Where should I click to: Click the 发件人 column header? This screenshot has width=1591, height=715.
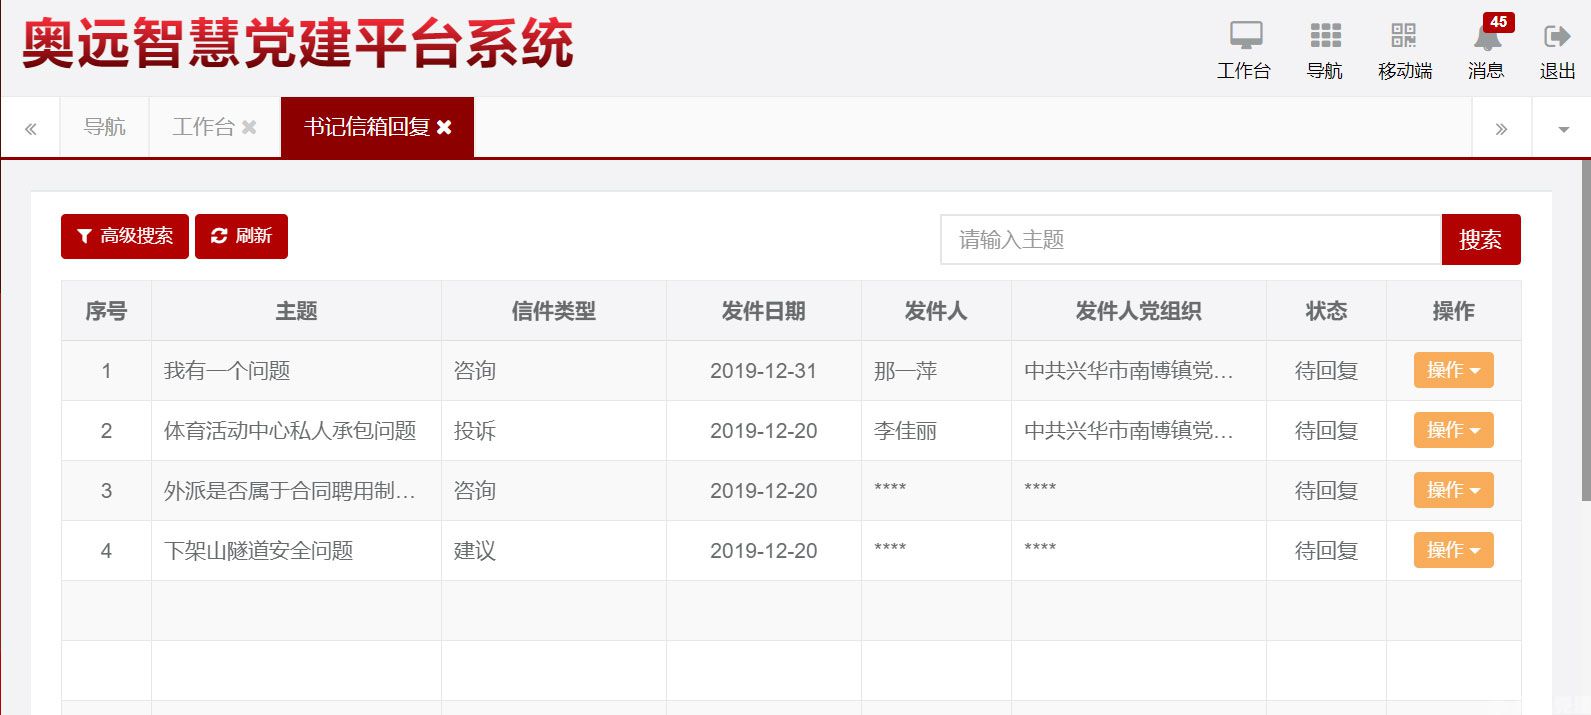point(936,311)
